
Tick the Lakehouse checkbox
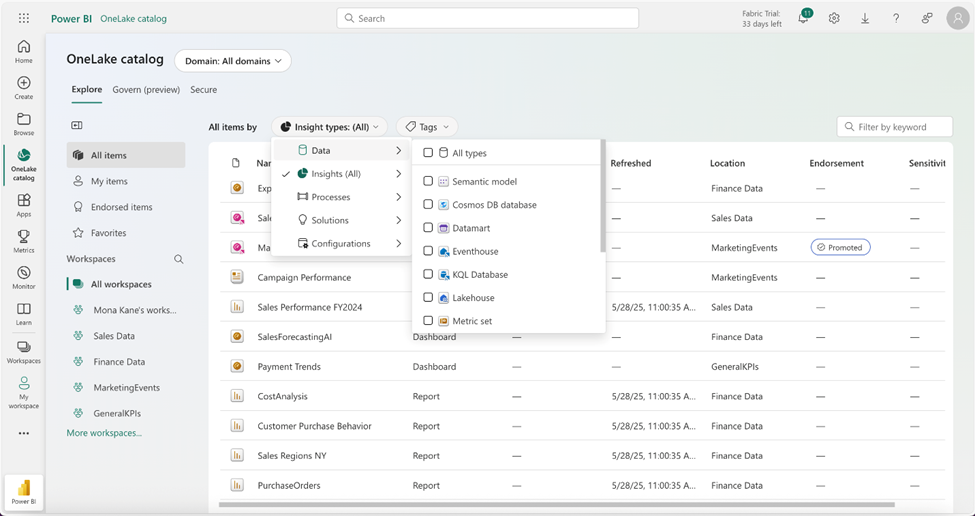pos(428,298)
